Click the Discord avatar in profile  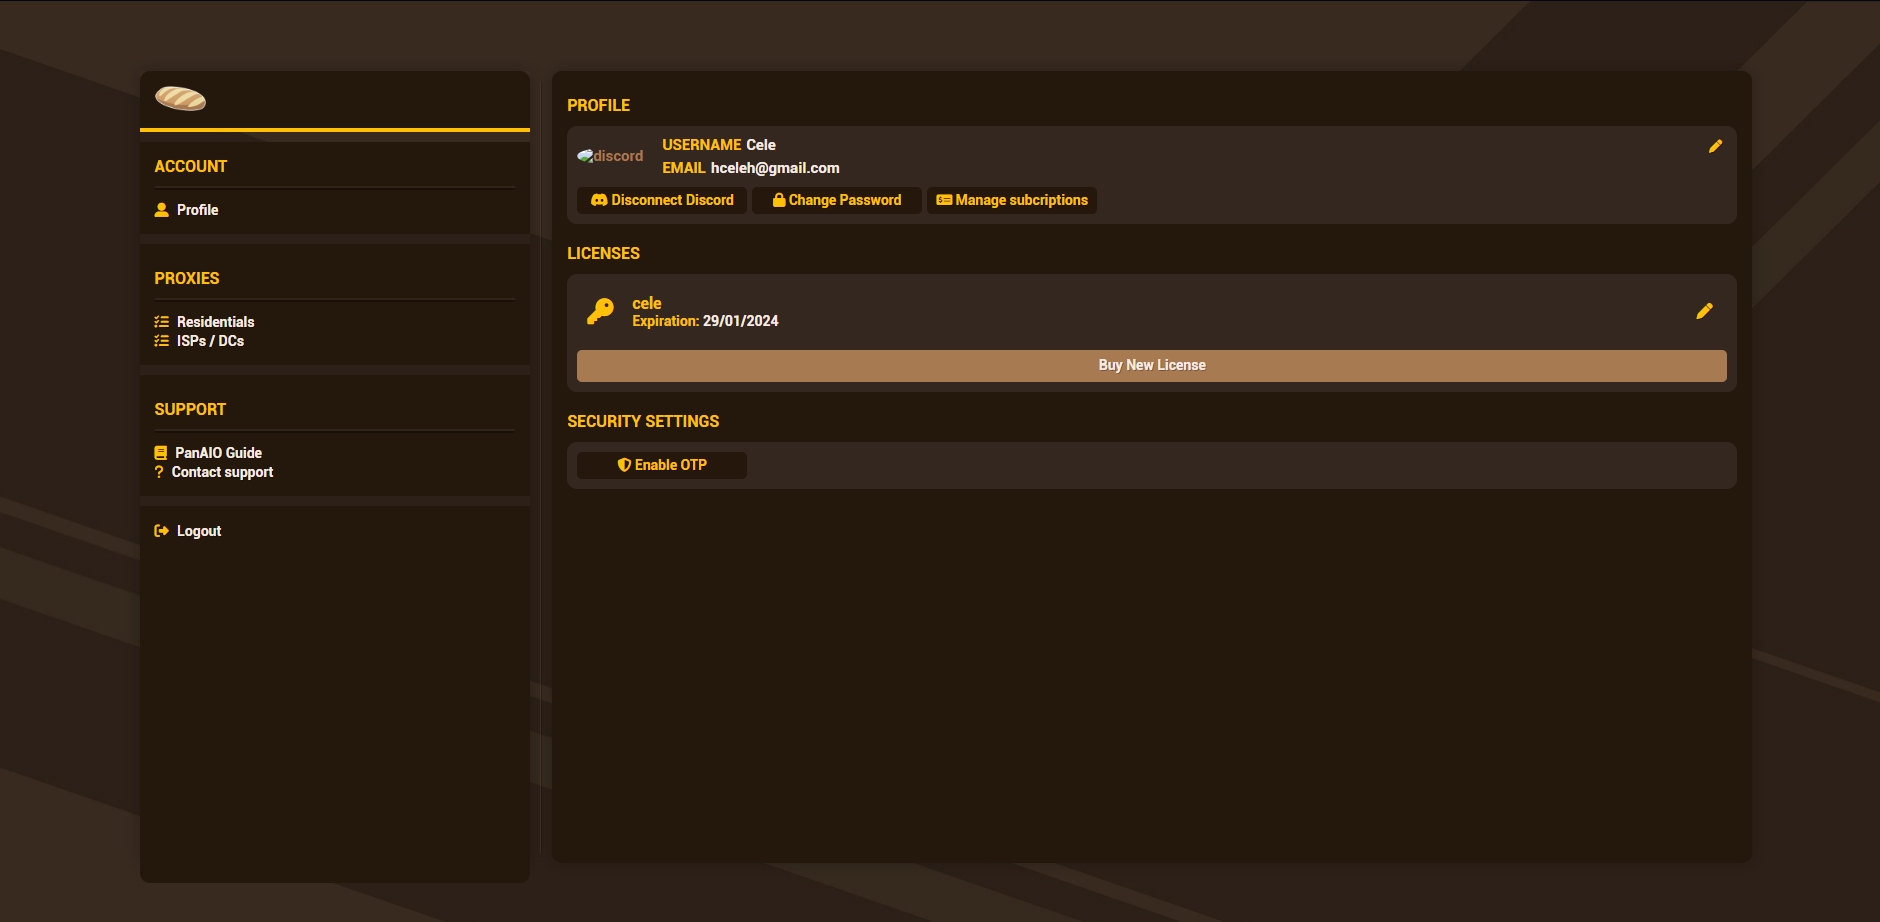coord(610,156)
